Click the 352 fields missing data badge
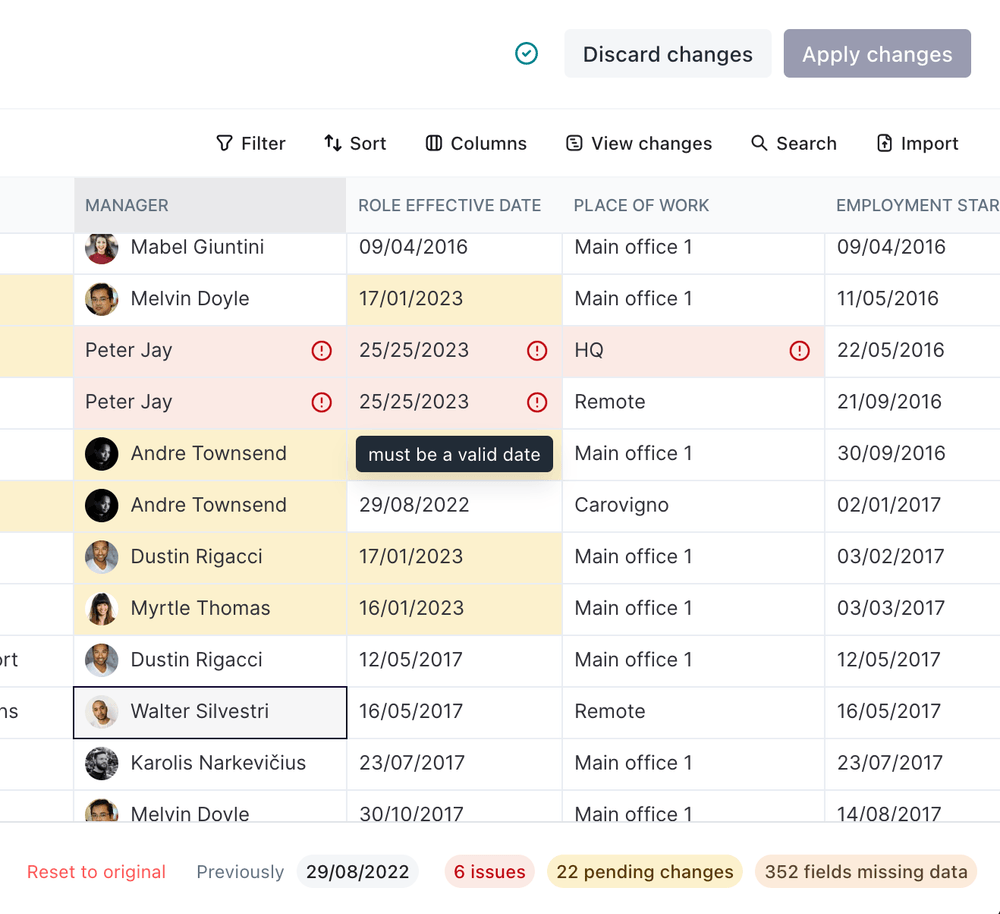The width and height of the screenshot is (1000, 914). tap(865, 871)
